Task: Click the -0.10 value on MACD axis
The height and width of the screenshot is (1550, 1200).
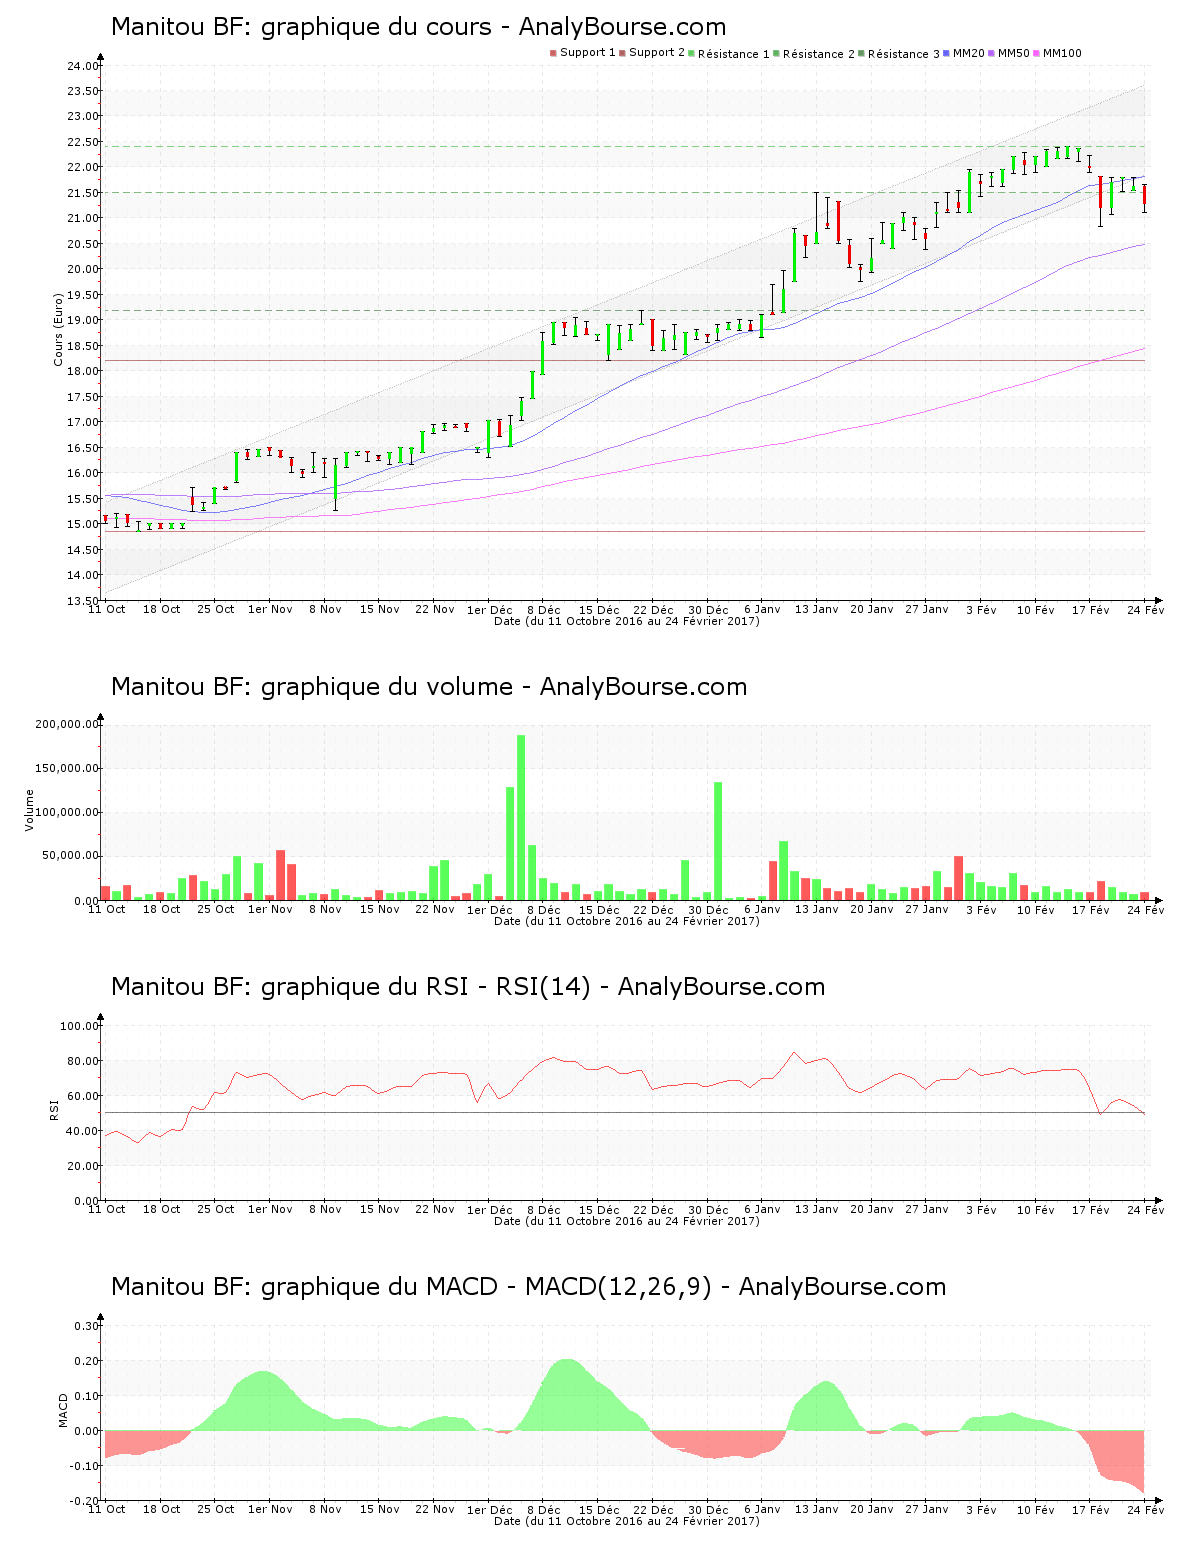Action: pyautogui.click(x=85, y=1466)
